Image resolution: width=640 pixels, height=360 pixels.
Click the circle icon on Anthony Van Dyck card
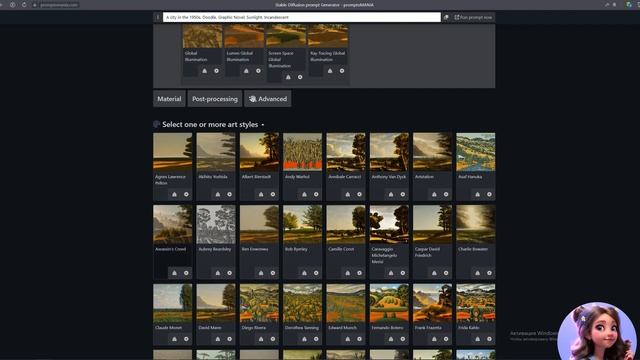(x=402, y=194)
